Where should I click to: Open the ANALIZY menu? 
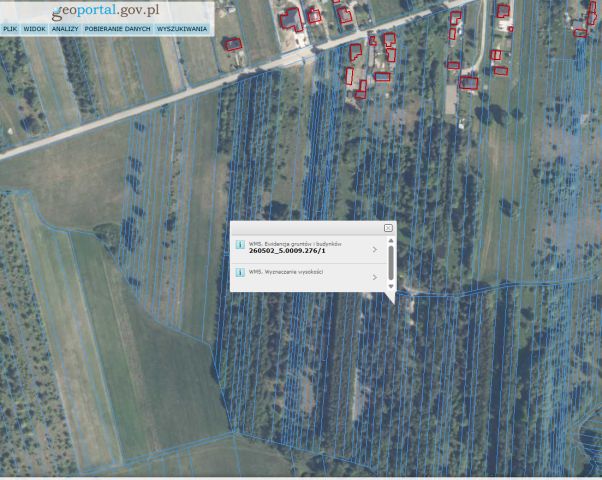click(x=65, y=29)
